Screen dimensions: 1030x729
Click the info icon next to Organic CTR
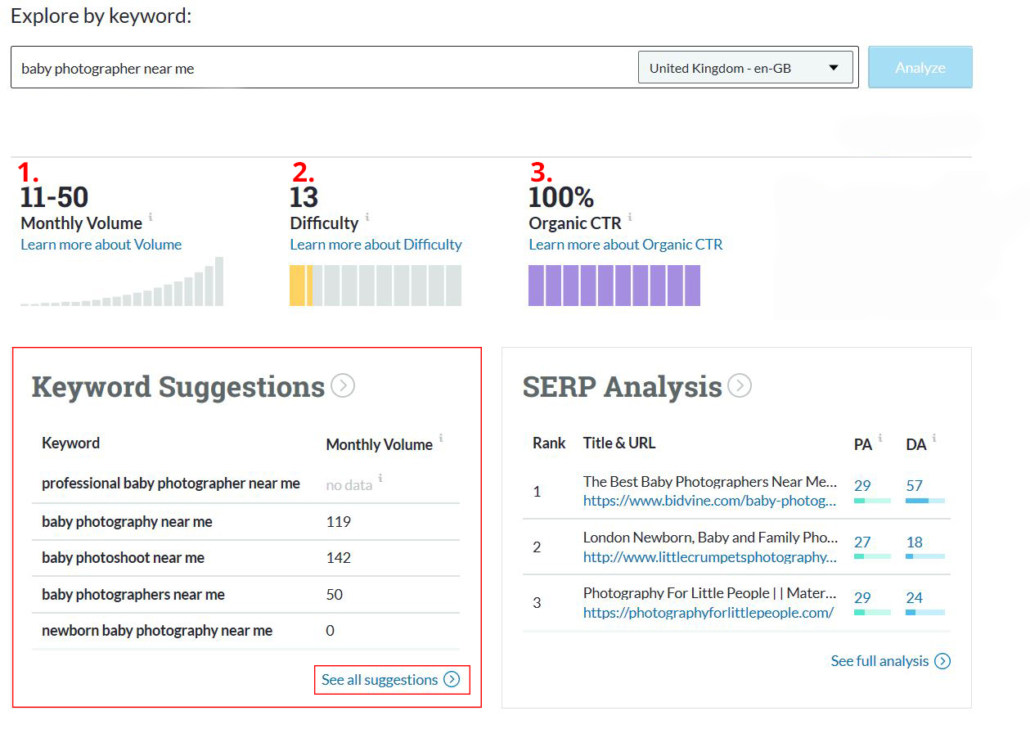coord(630,217)
